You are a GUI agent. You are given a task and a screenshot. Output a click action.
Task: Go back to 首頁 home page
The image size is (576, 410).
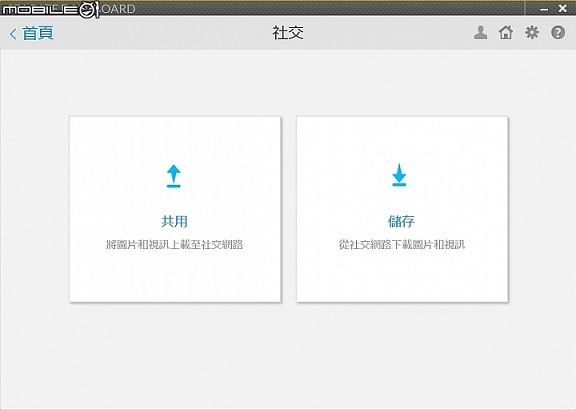(x=32, y=33)
